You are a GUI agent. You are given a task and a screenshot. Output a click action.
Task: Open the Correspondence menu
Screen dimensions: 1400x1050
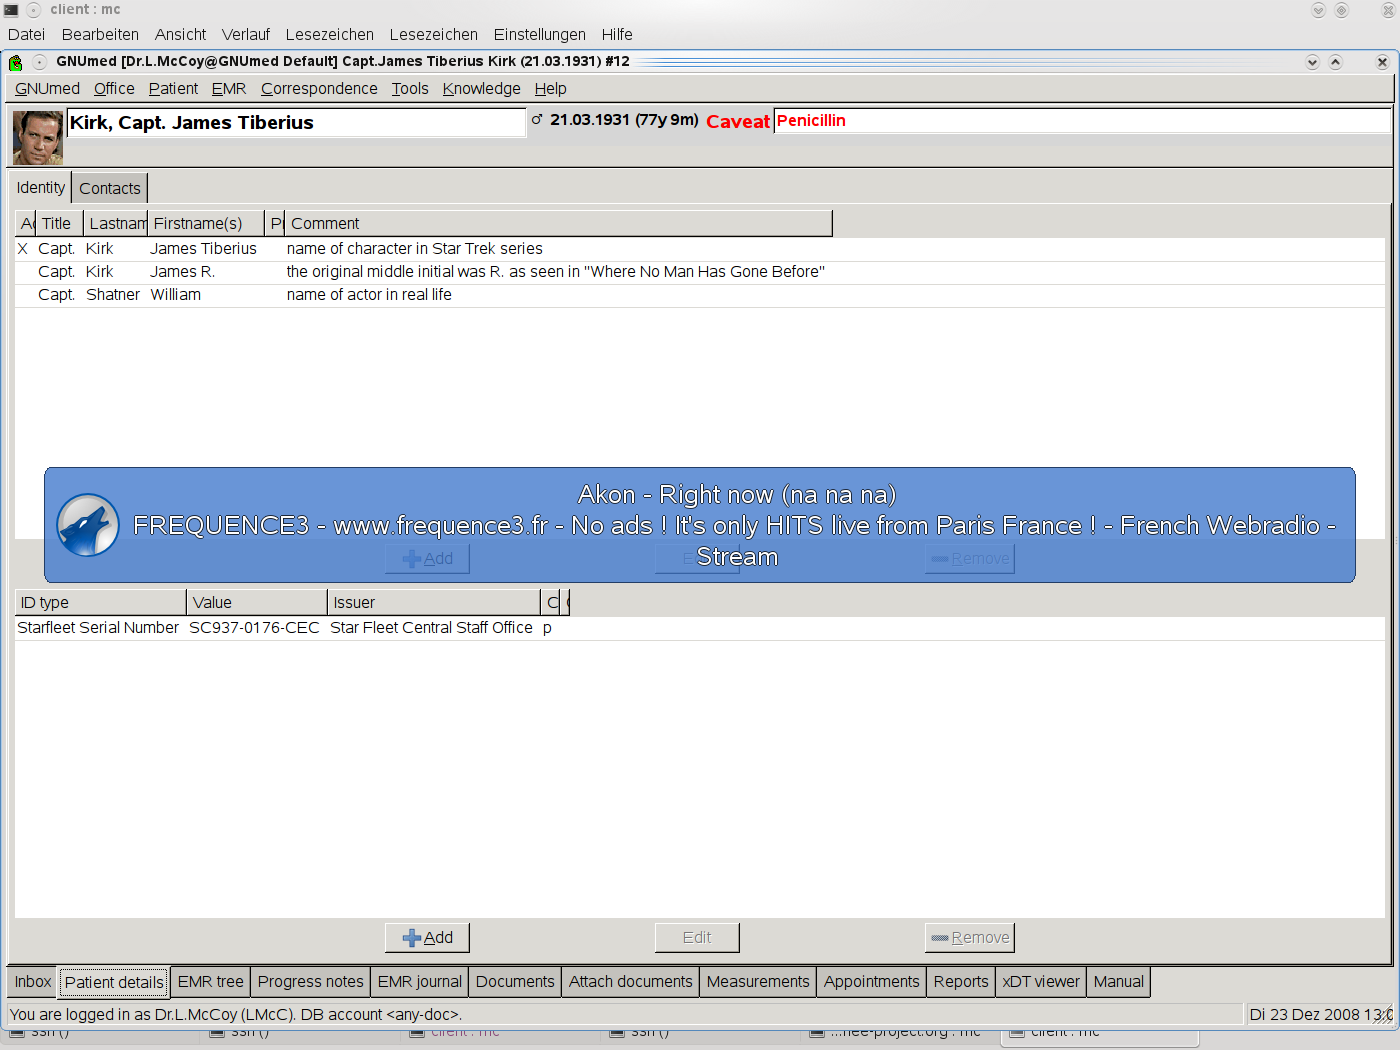319,88
